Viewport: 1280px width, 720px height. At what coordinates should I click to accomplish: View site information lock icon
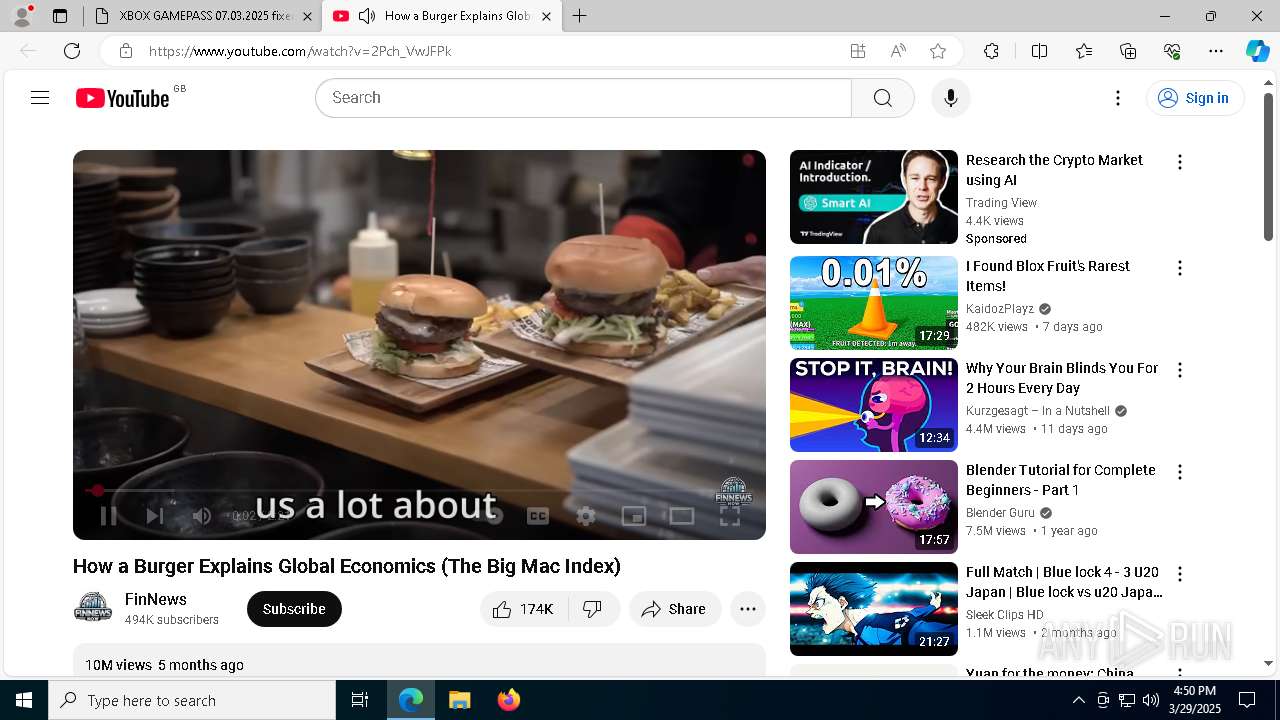pyautogui.click(x=125, y=51)
